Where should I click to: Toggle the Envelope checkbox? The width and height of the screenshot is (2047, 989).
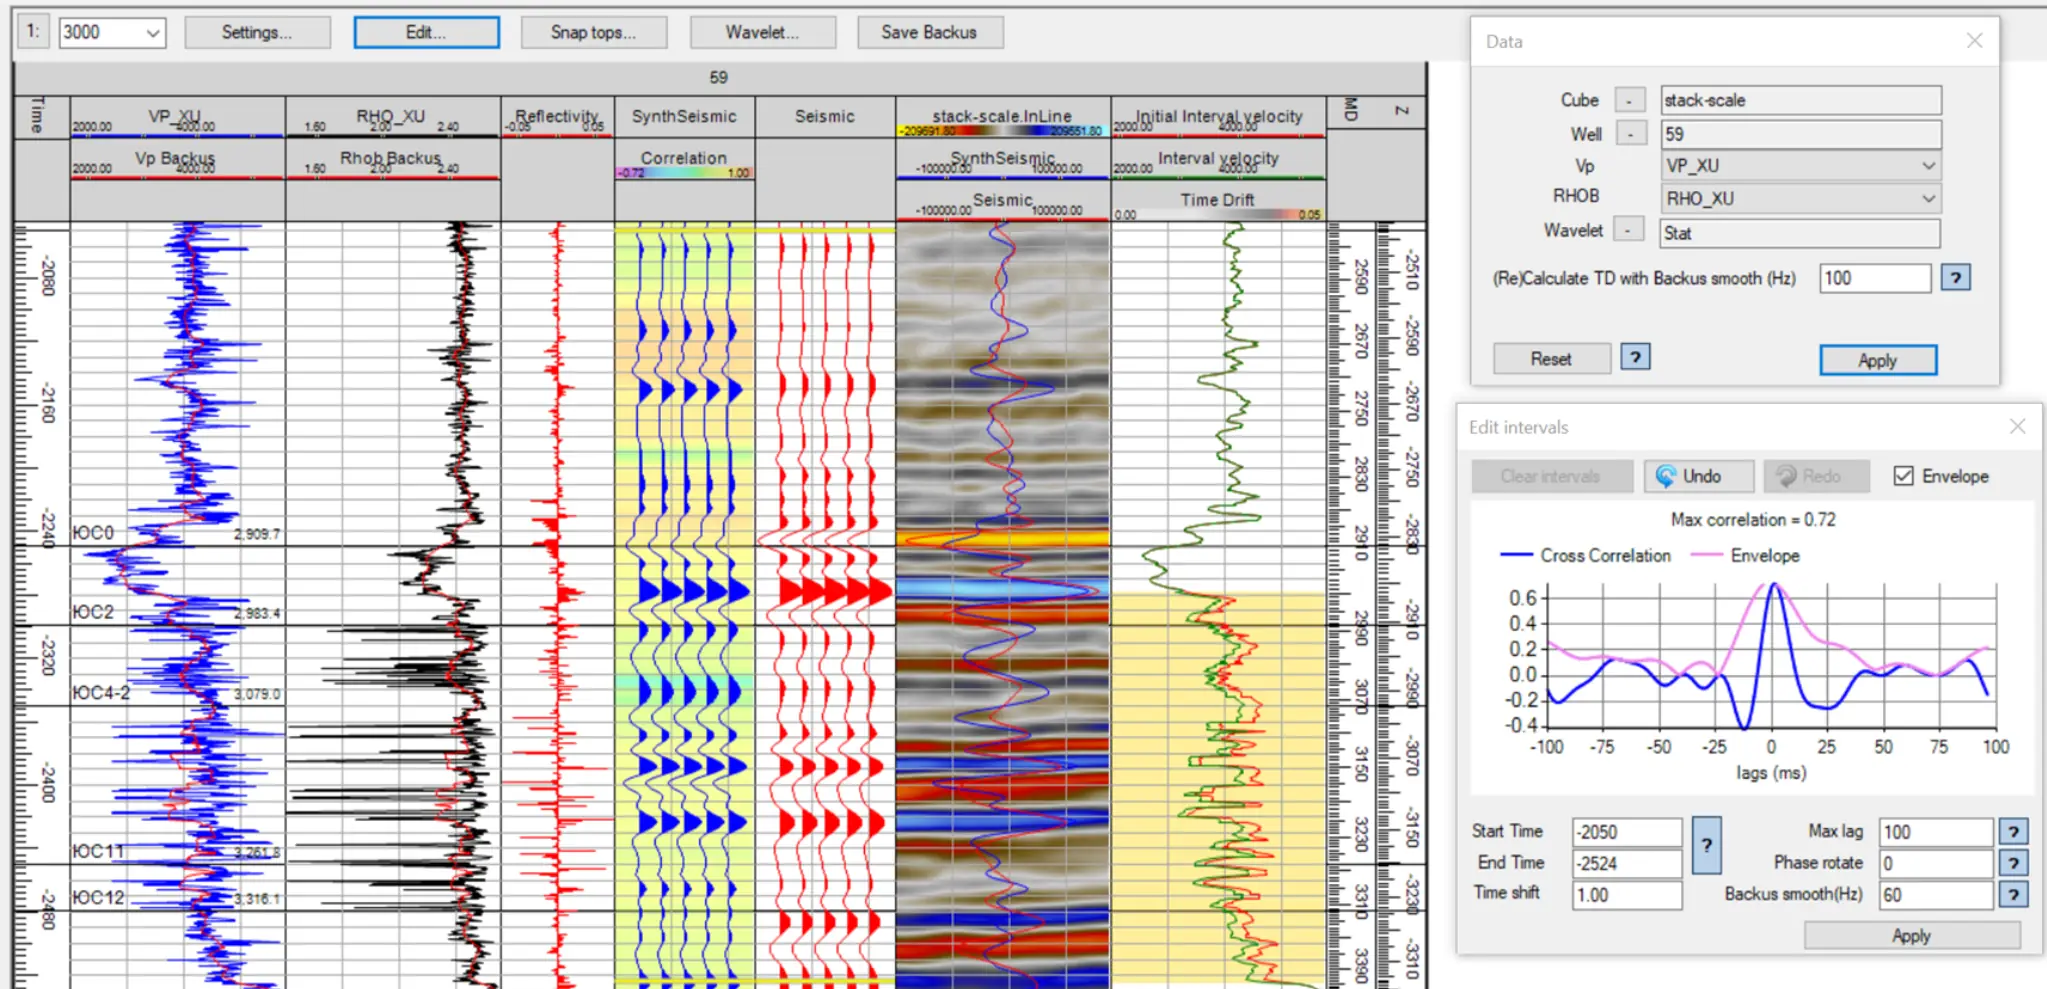pyautogui.click(x=1904, y=476)
